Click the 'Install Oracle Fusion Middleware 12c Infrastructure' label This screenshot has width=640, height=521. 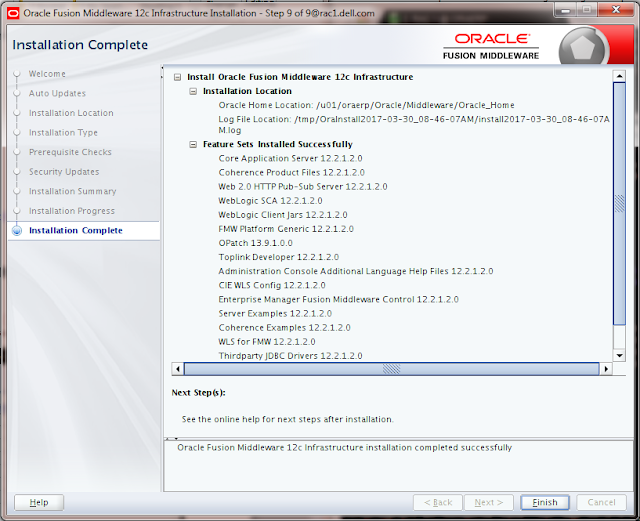[x=300, y=77]
